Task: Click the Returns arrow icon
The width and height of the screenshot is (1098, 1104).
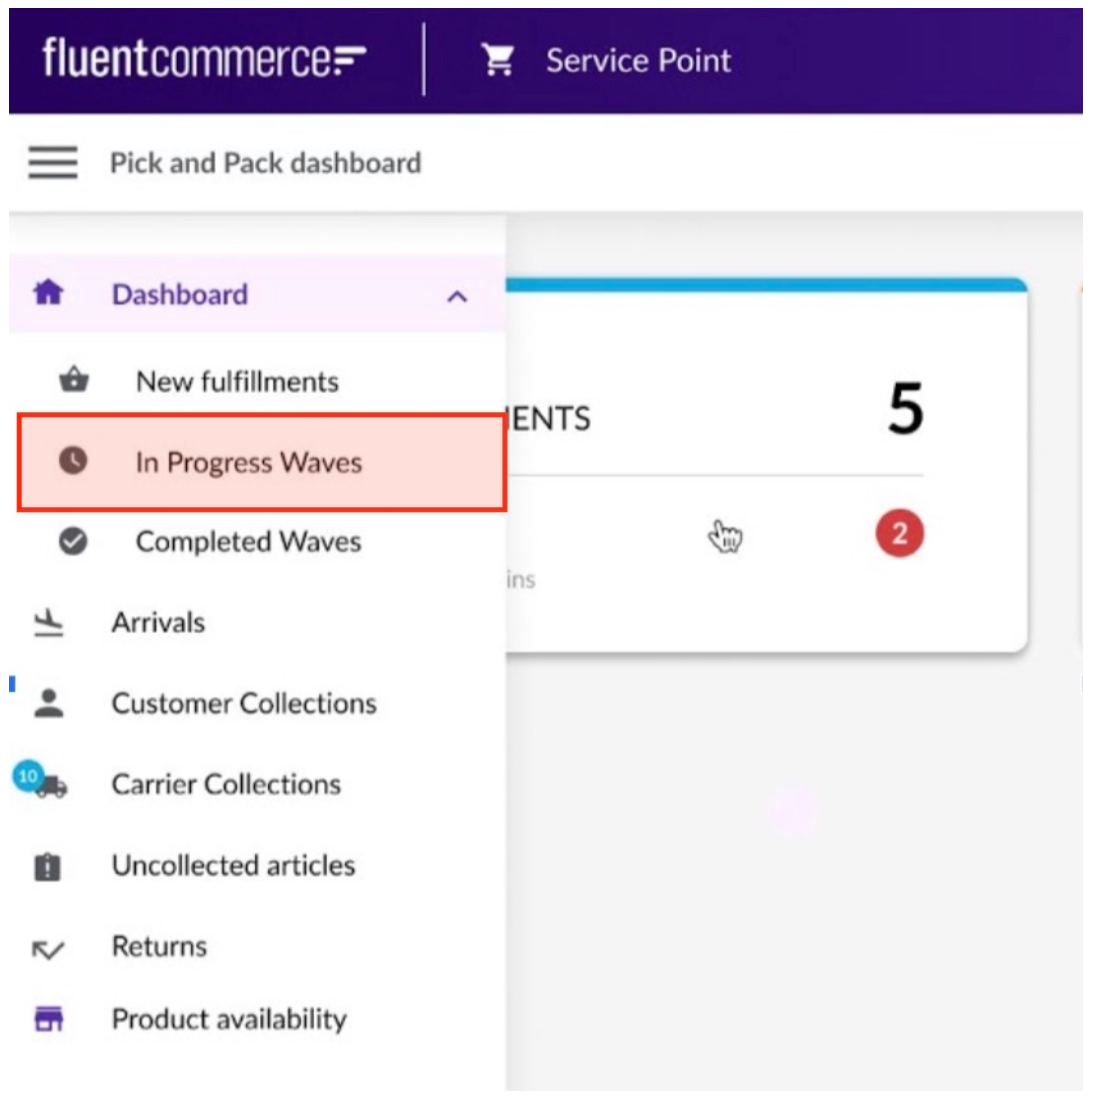Action: coord(48,948)
